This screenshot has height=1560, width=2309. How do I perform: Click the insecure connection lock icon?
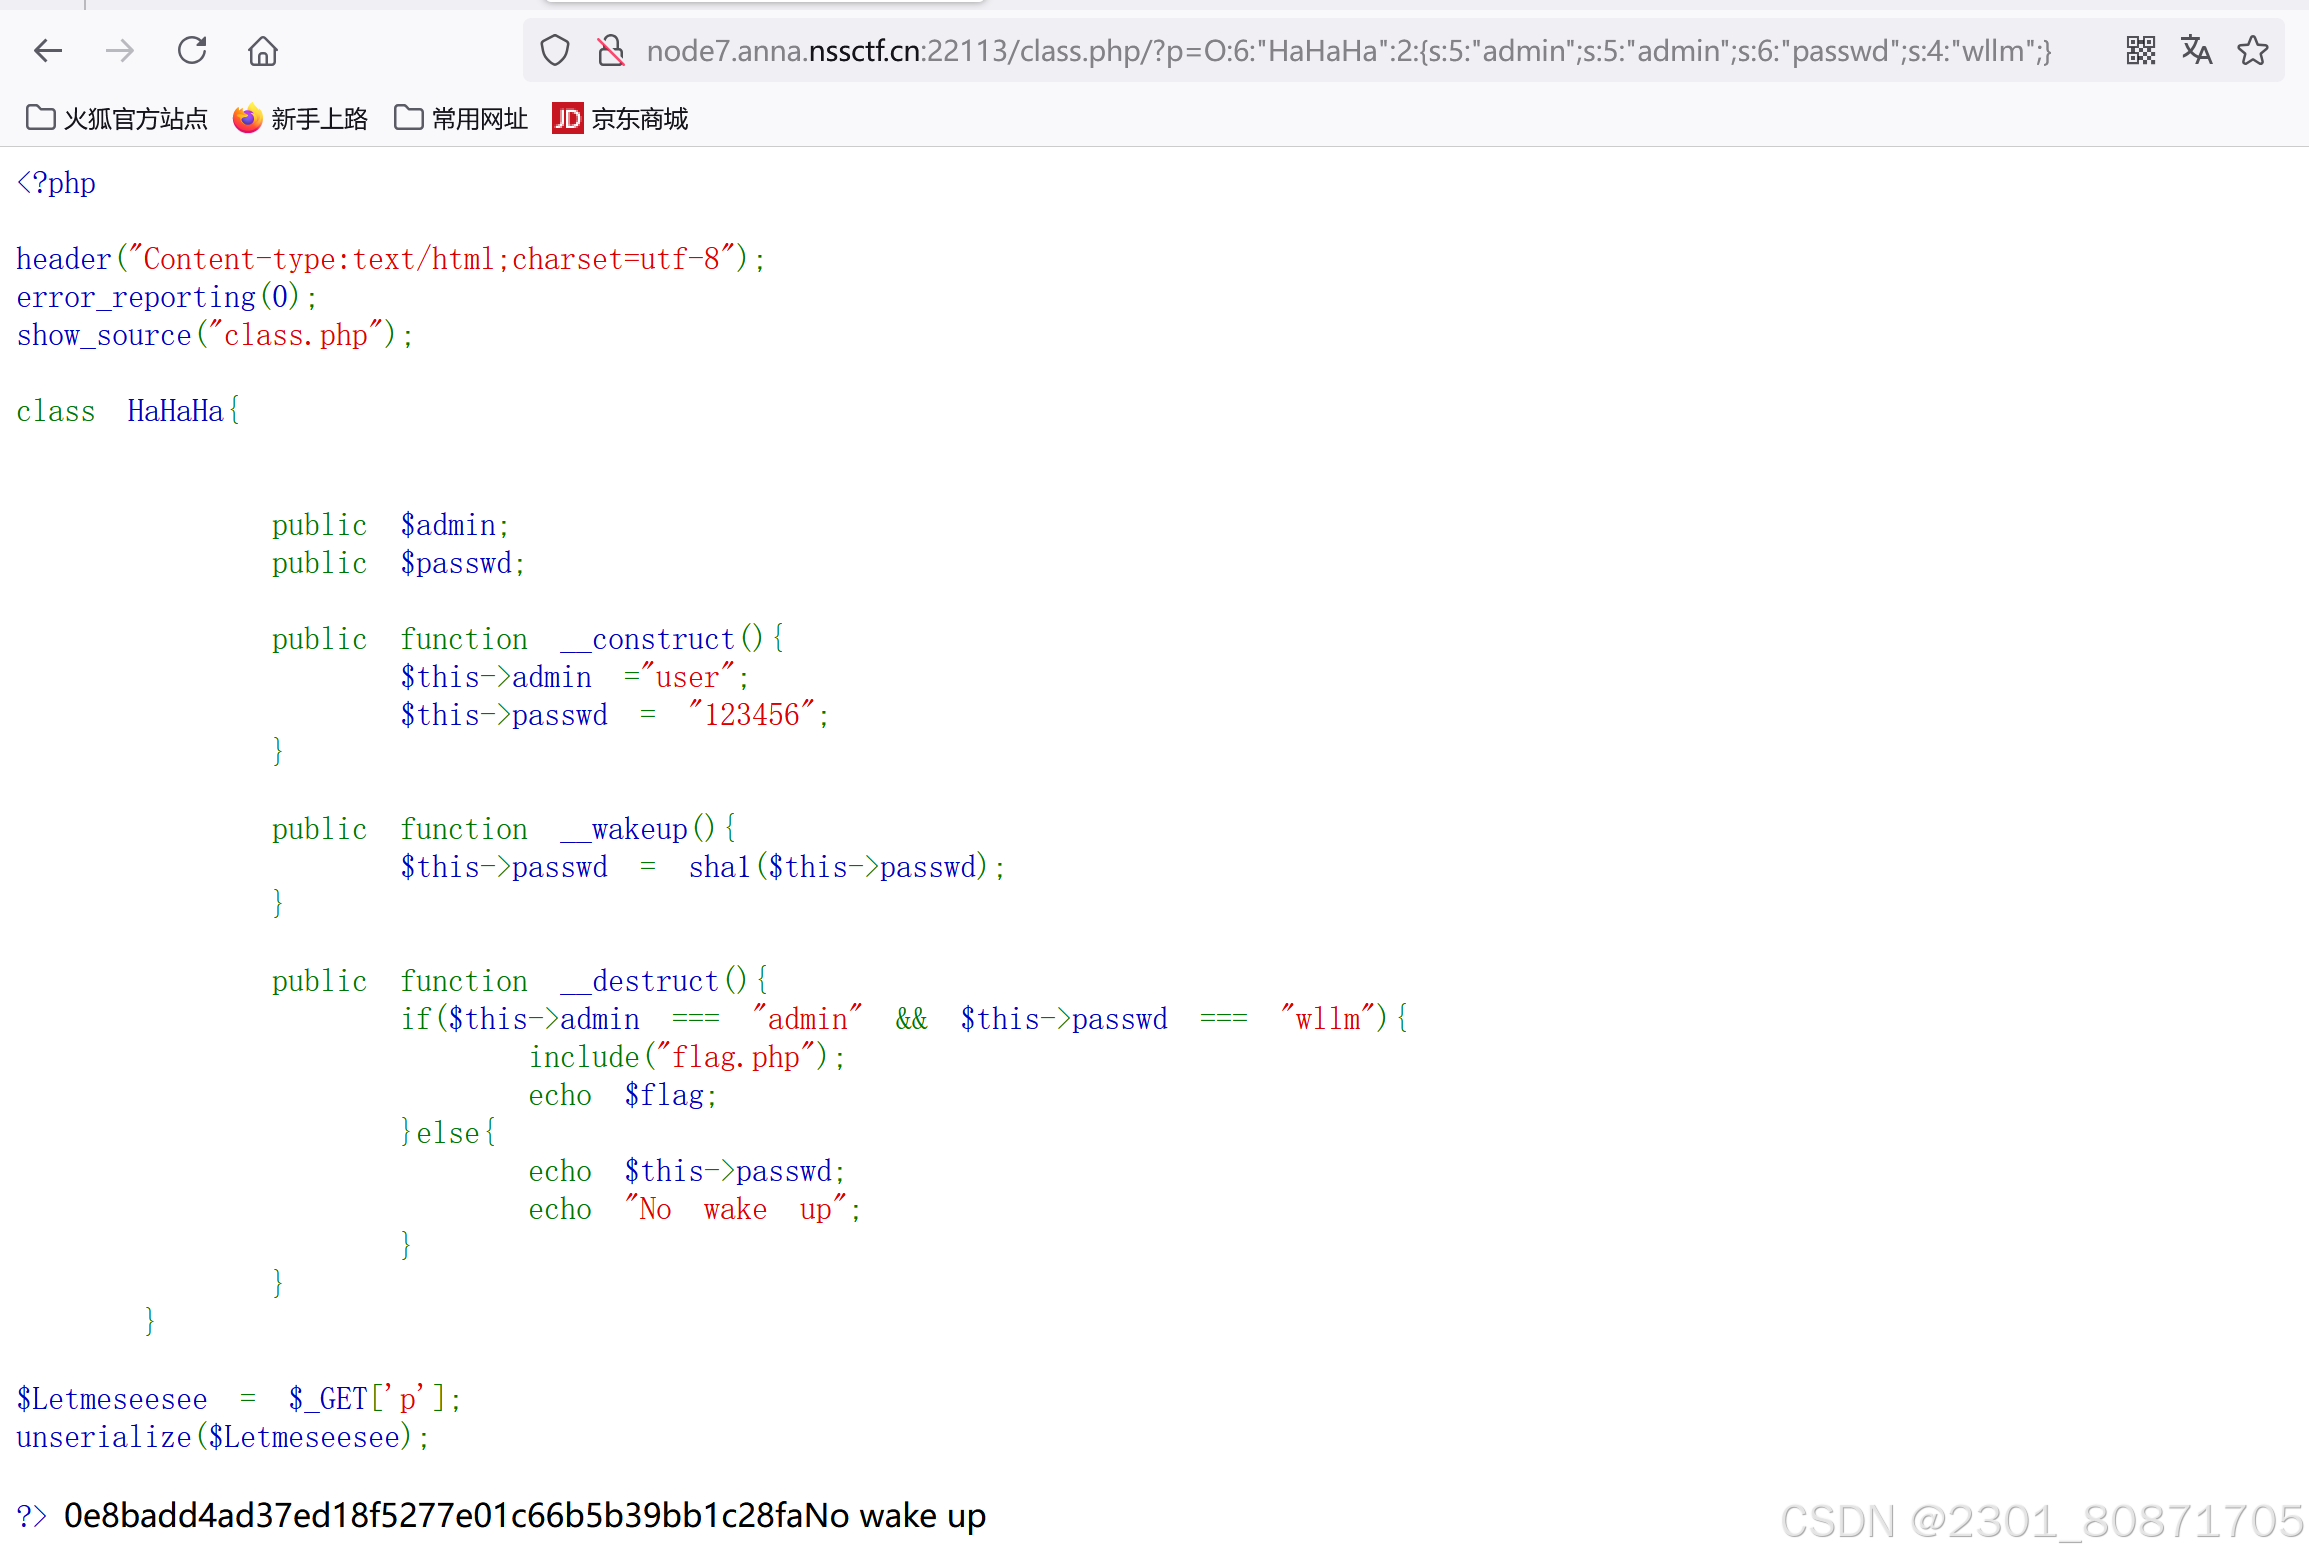(x=611, y=50)
